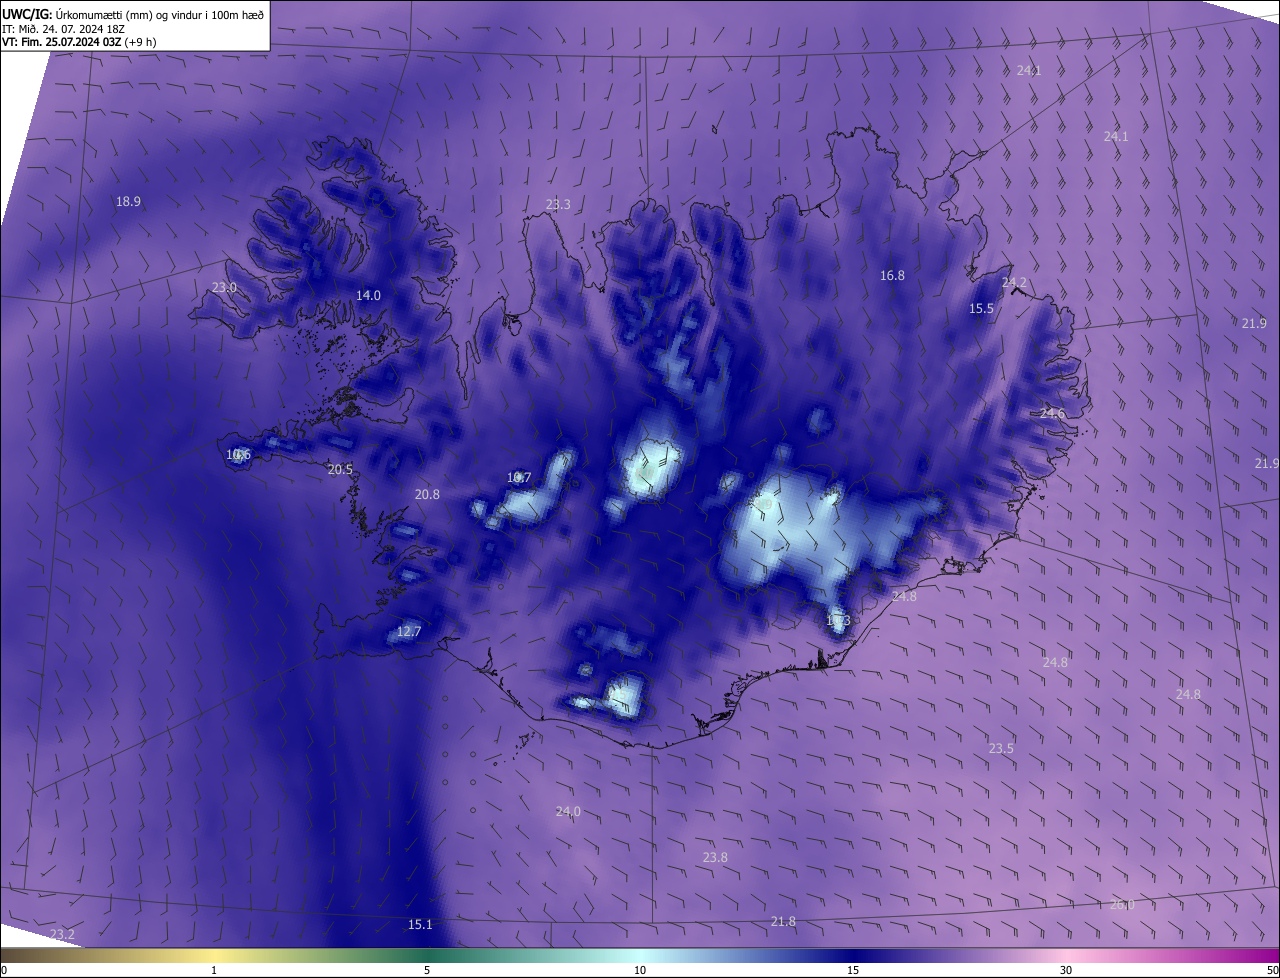Click the color scale label 1
Screen dimensions: 1280x978
[x=214, y=970]
